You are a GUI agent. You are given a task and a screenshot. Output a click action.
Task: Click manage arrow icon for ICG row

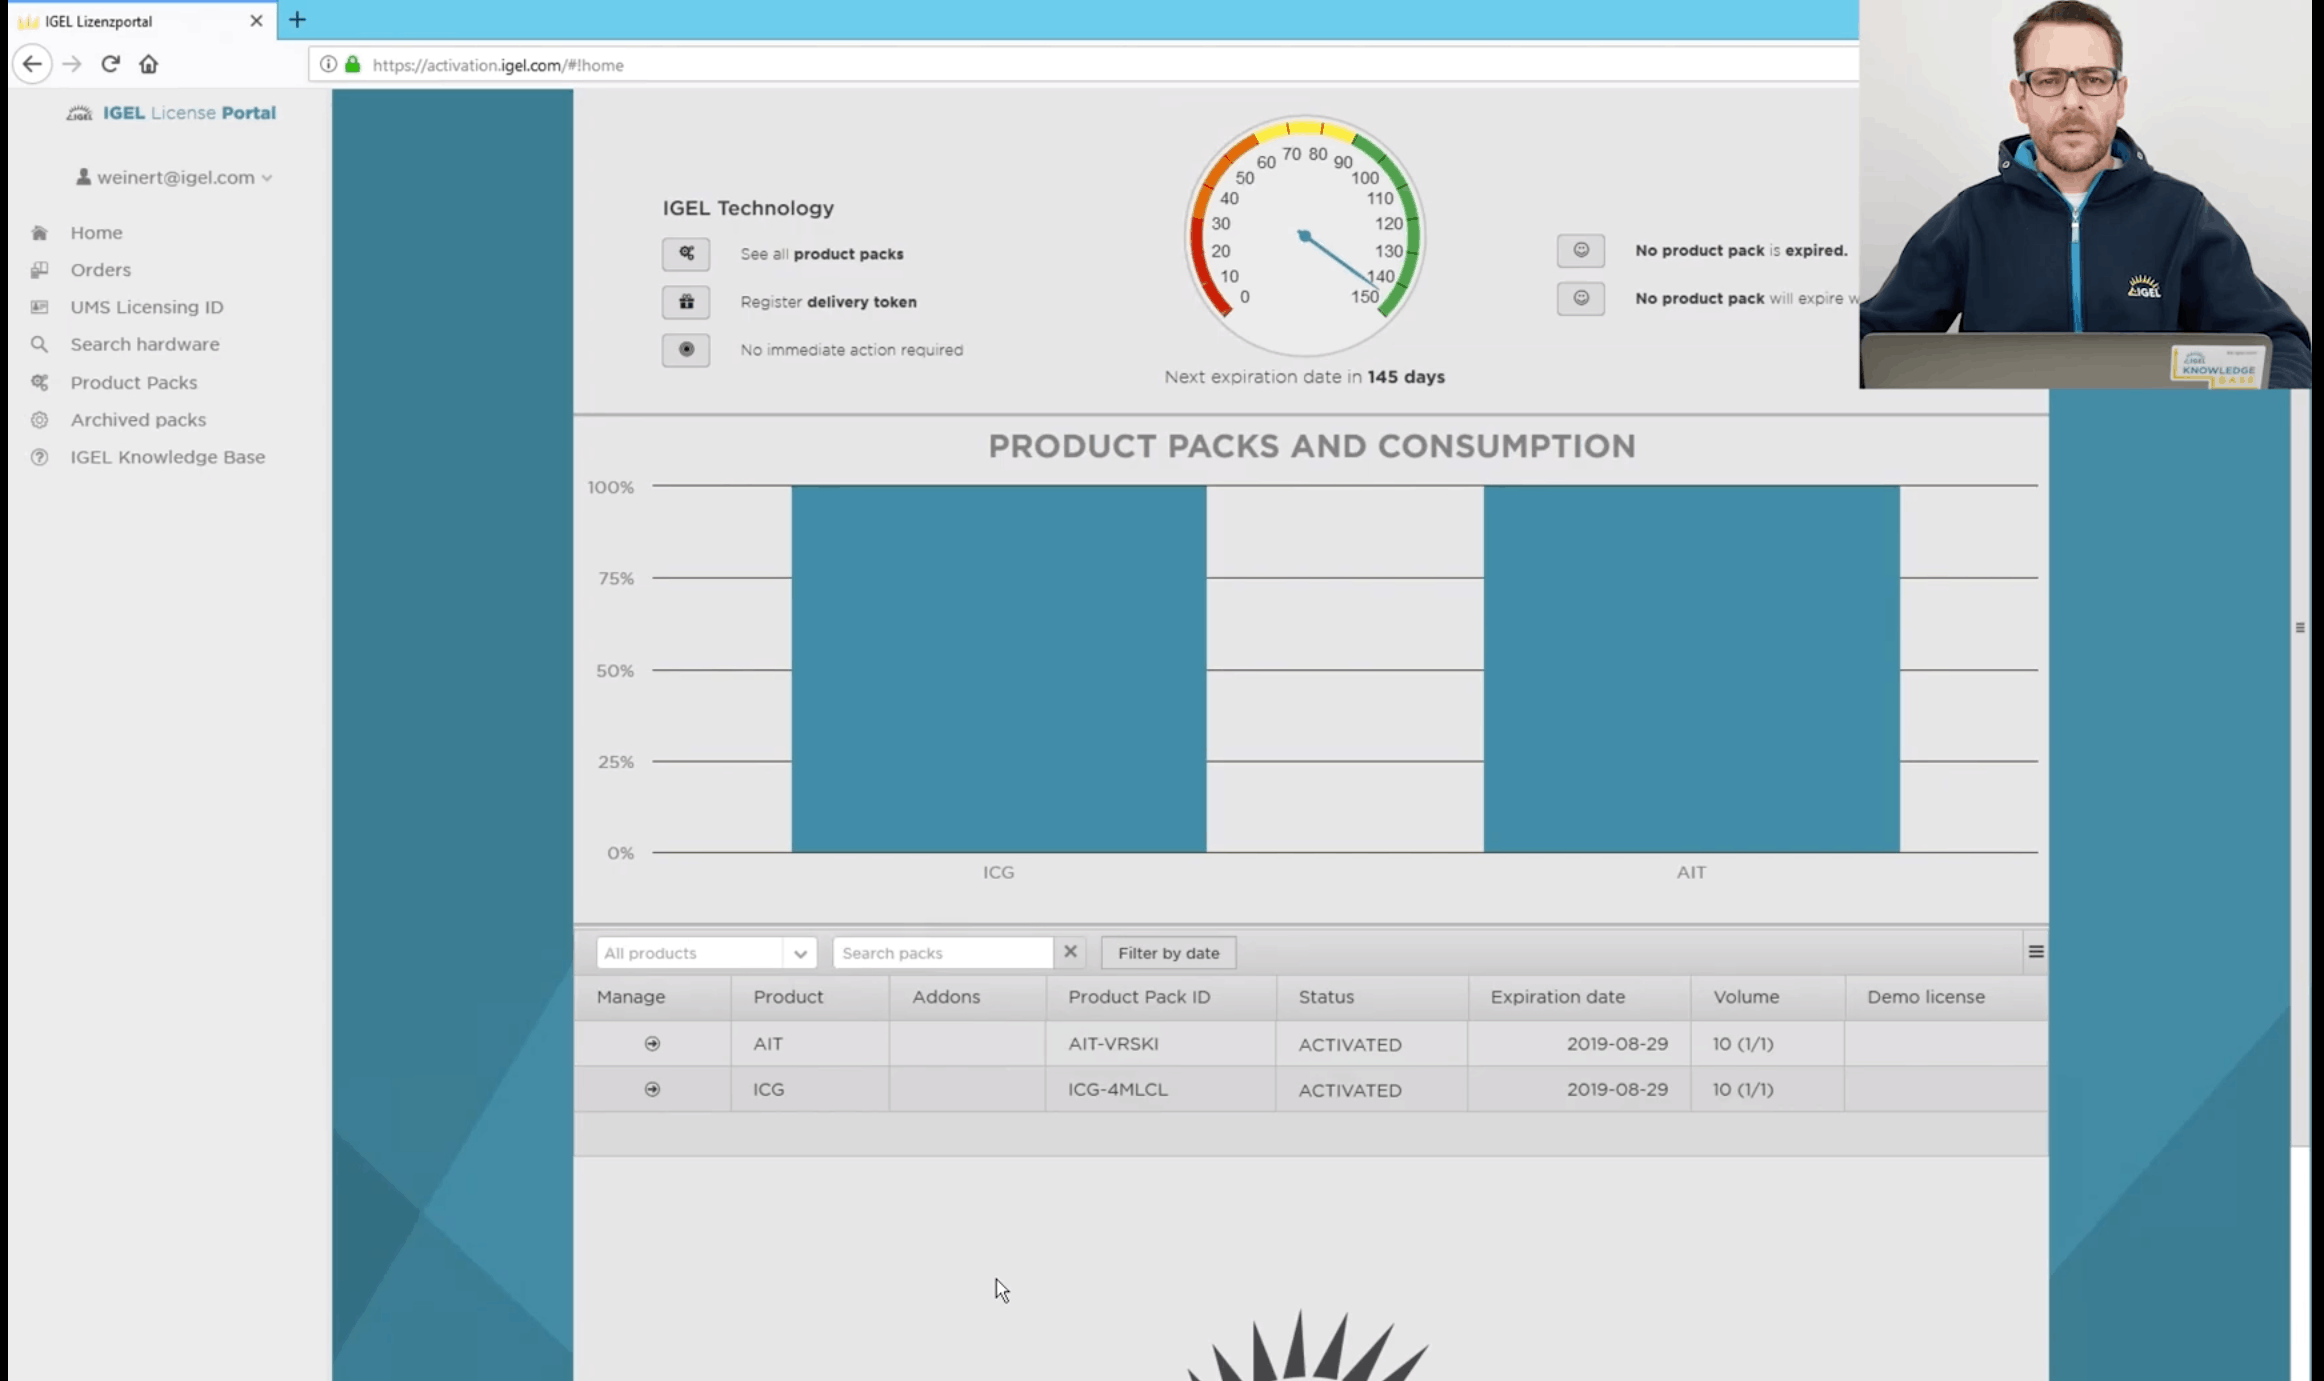(652, 1089)
